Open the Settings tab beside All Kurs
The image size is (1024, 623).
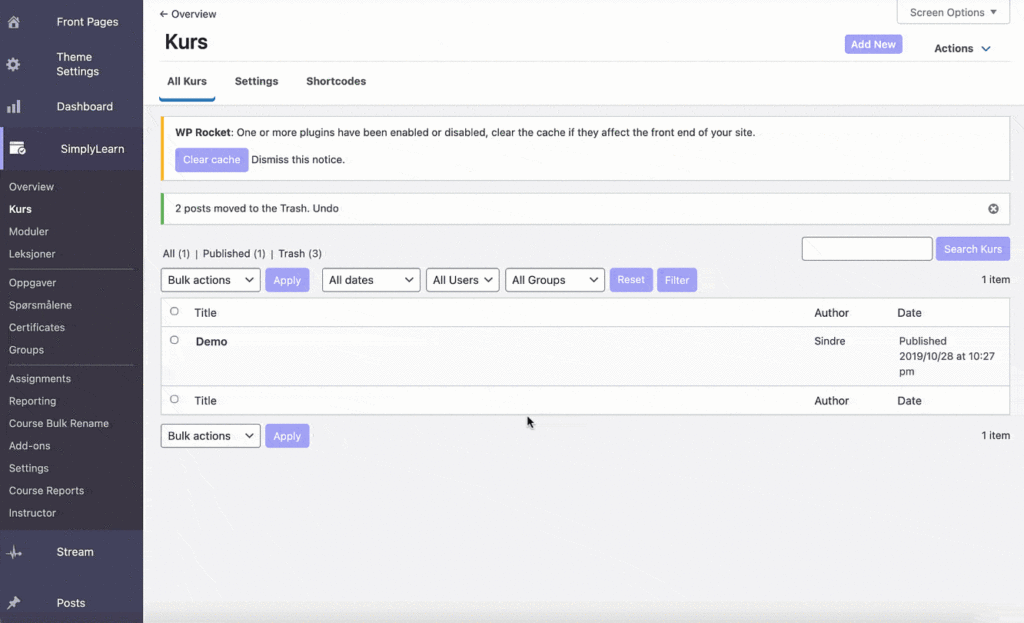click(x=256, y=81)
